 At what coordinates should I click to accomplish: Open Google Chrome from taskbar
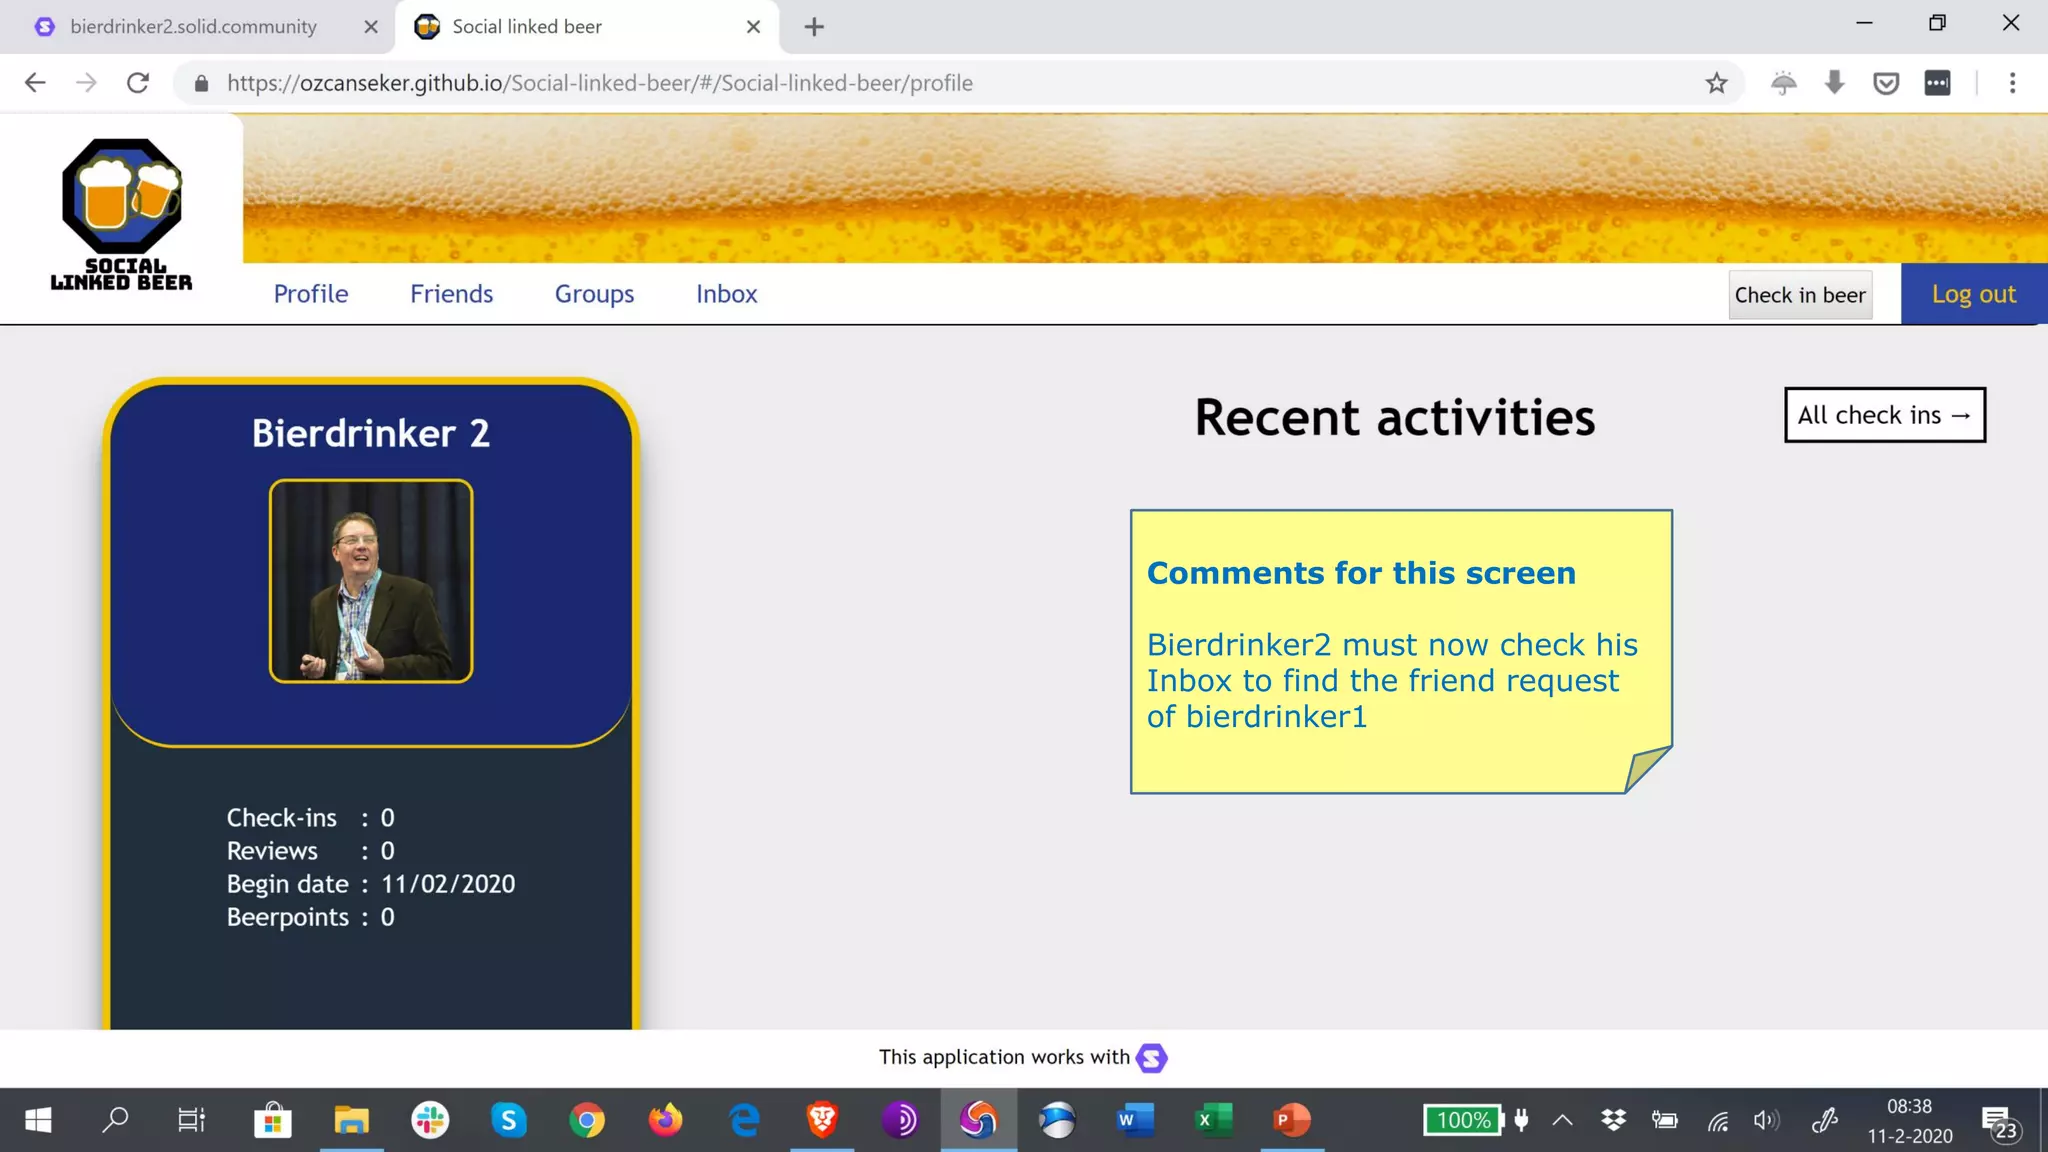(x=587, y=1120)
